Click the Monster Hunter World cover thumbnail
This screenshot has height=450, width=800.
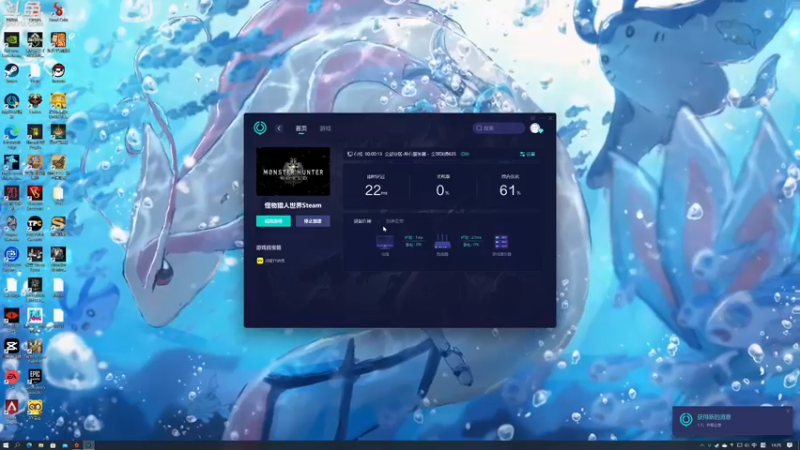293,171
